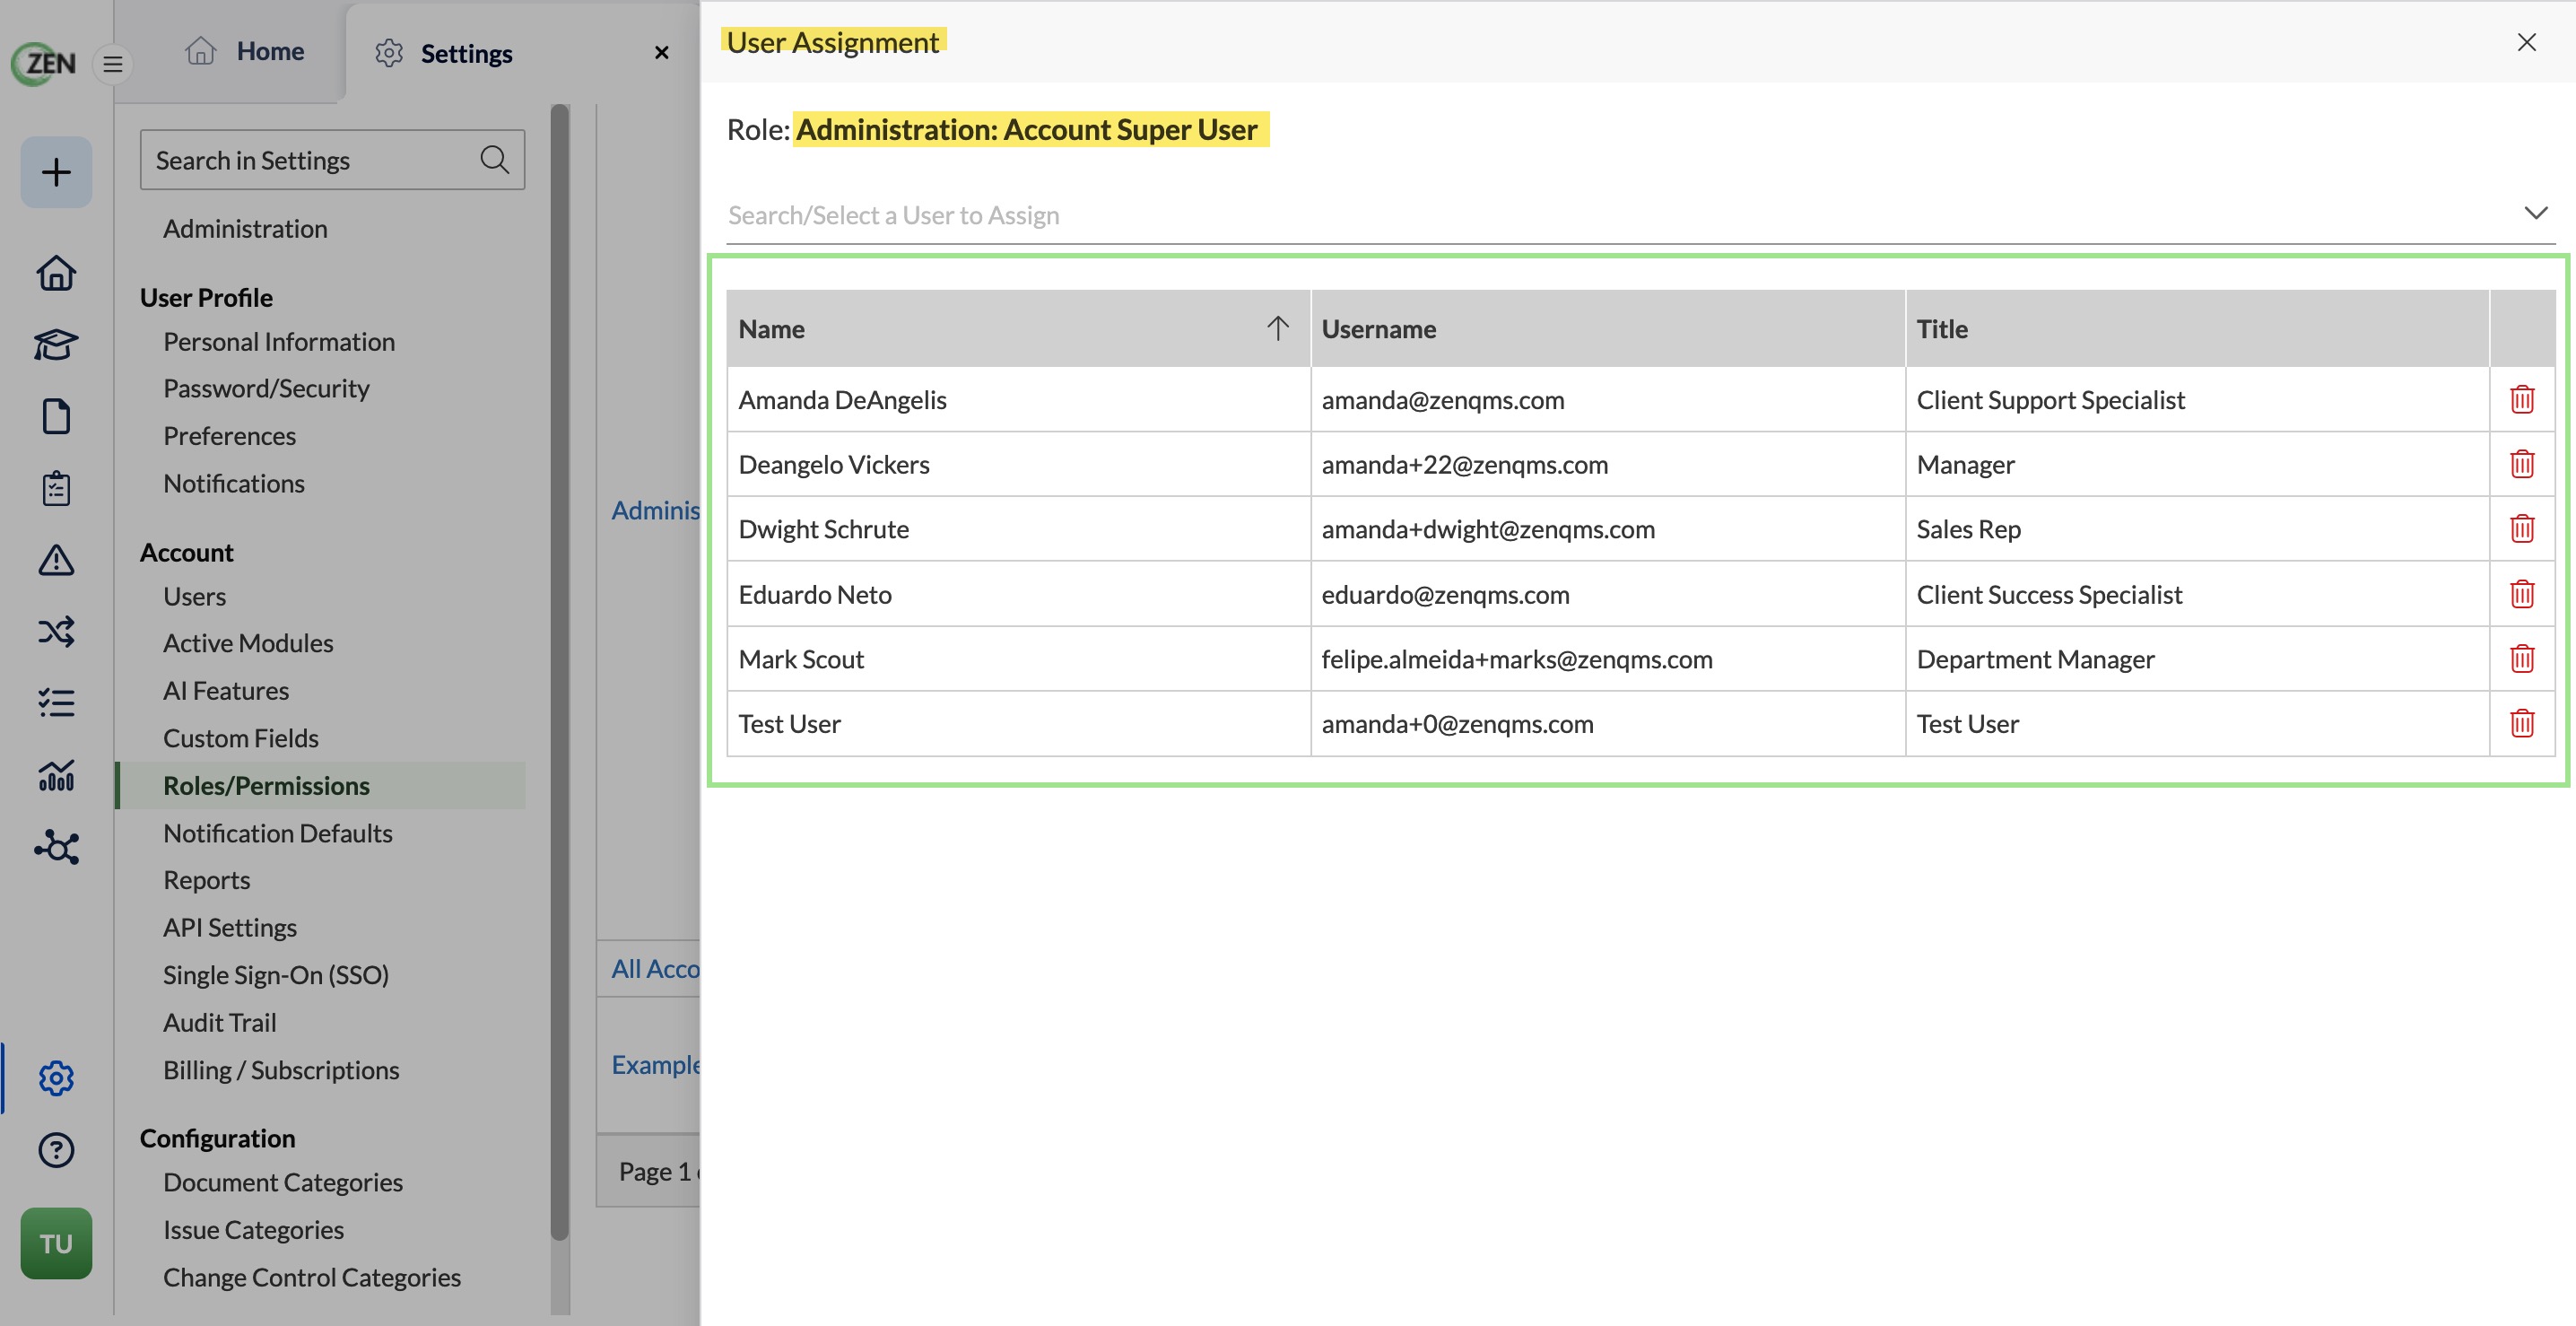2576x1326 pixels.
Task: Open the training graduation cap icon
Action: 56,345
